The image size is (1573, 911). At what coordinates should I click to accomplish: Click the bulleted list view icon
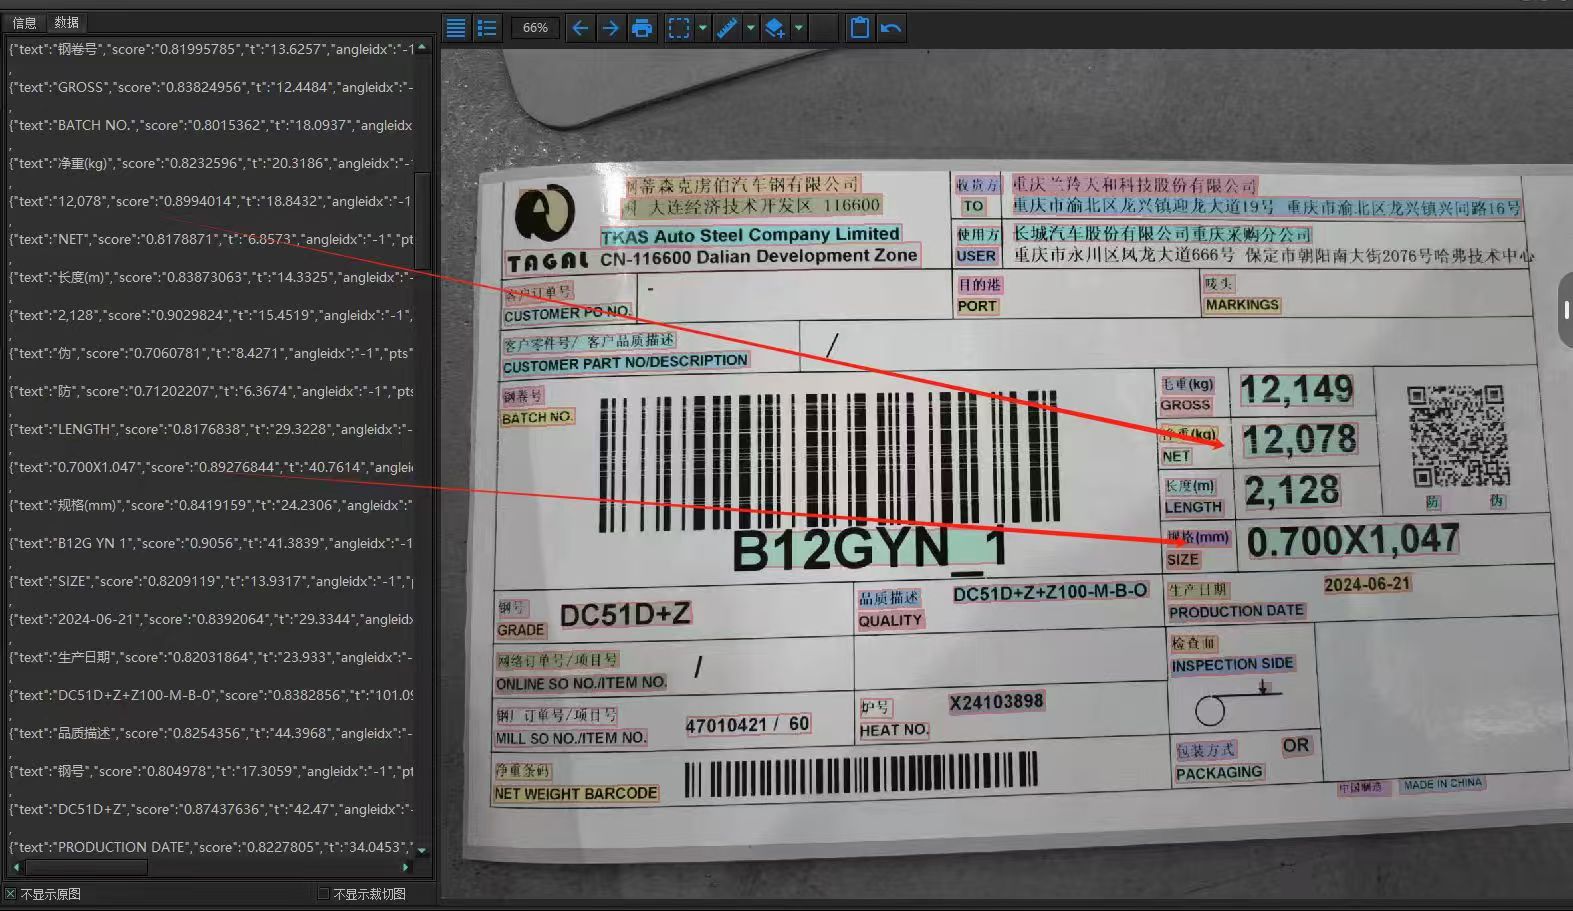[x=487, y=28]
